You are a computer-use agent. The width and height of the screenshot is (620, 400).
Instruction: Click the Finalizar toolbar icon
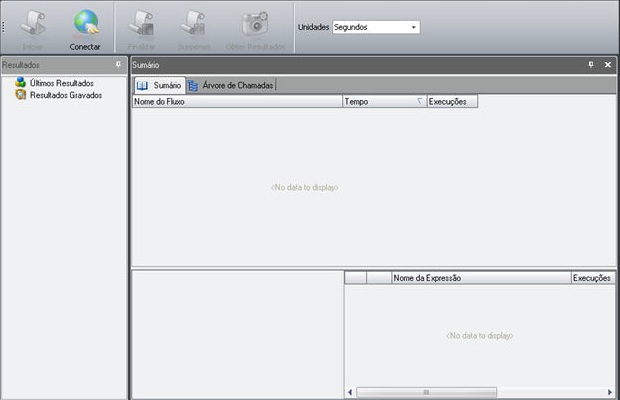(141, 22)
